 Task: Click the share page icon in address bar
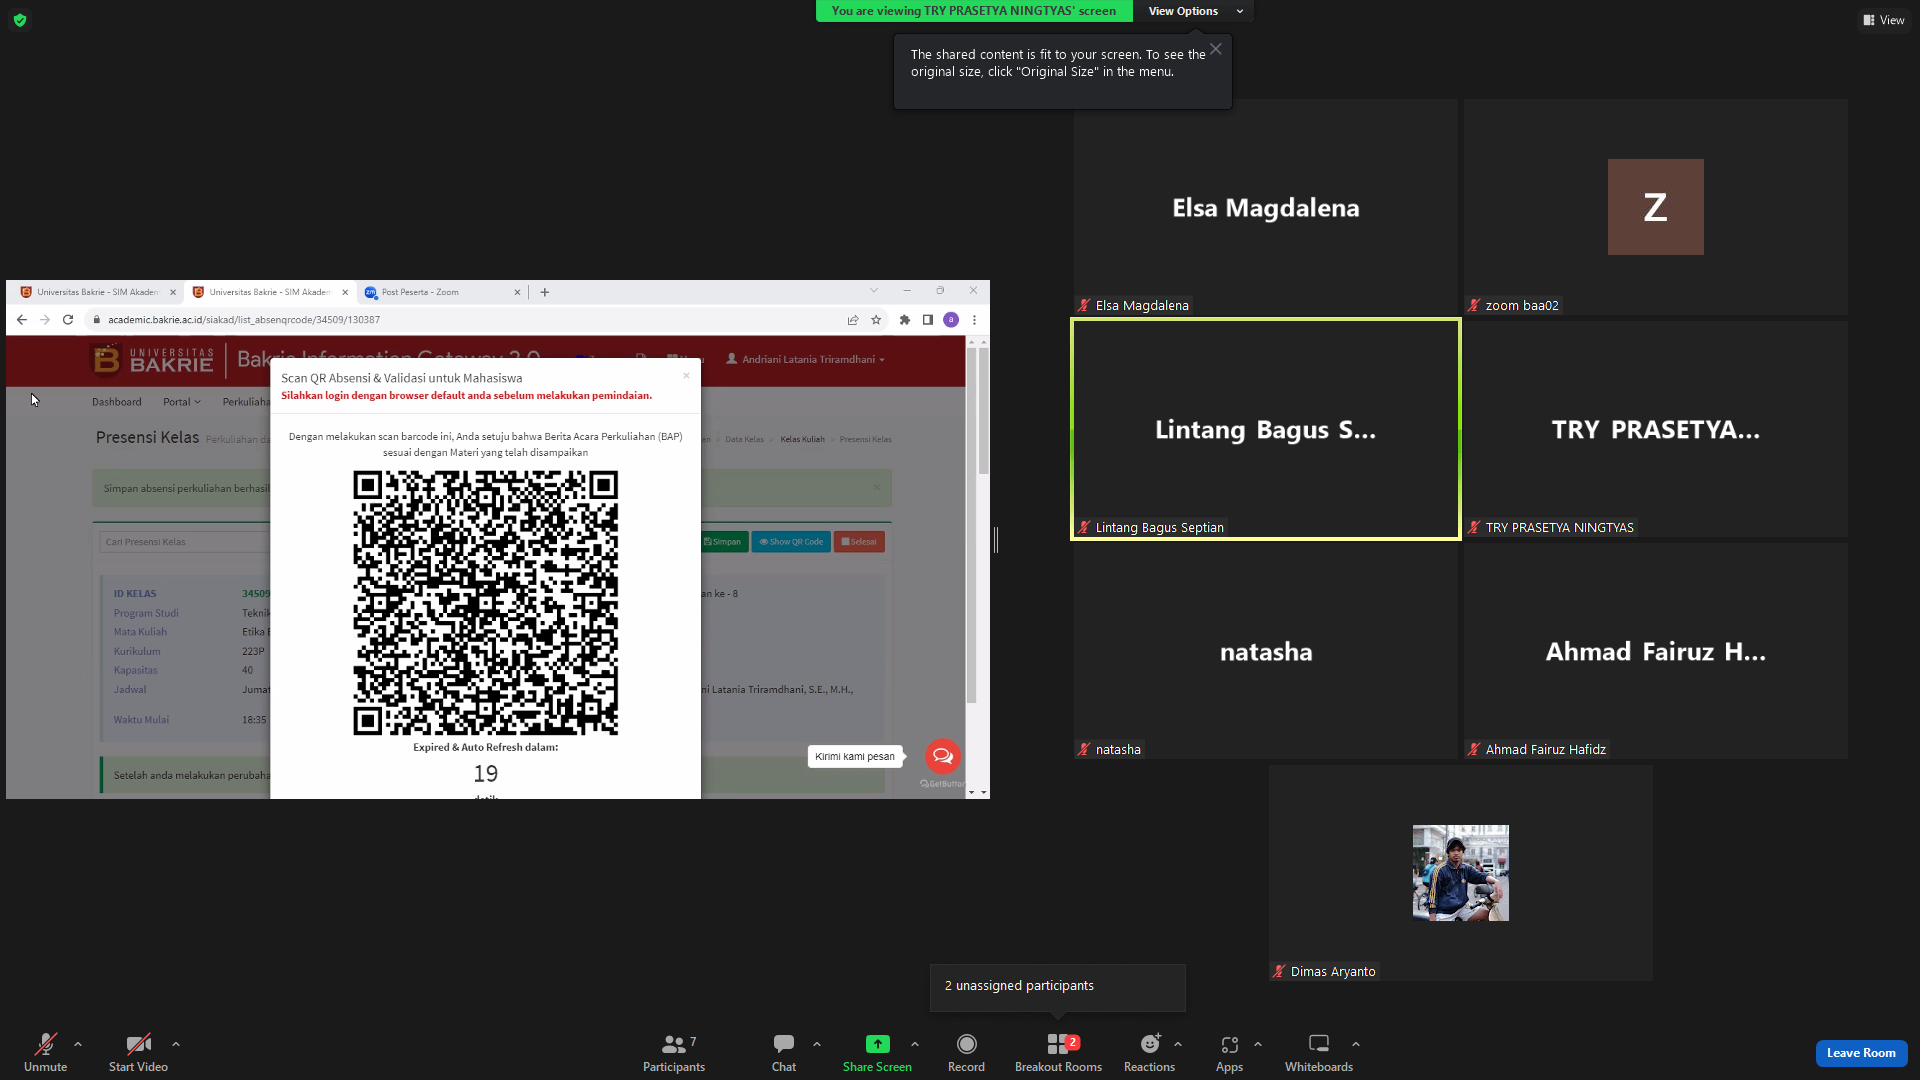pyautogui.click(x=853, y=320)
